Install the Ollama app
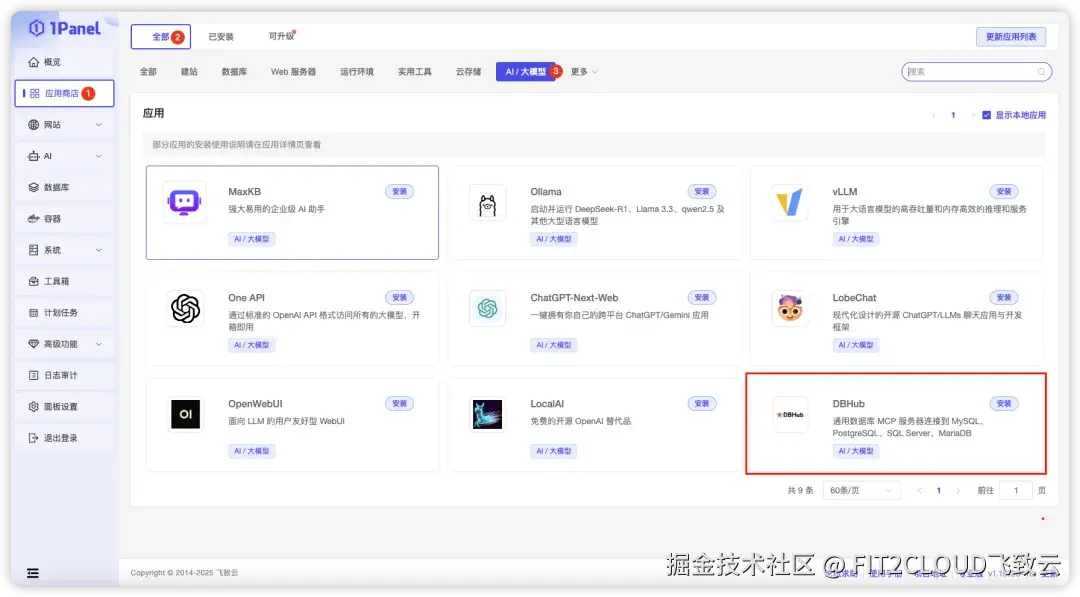The width and height of the screenshot is (1080, 597). point(702,191)
